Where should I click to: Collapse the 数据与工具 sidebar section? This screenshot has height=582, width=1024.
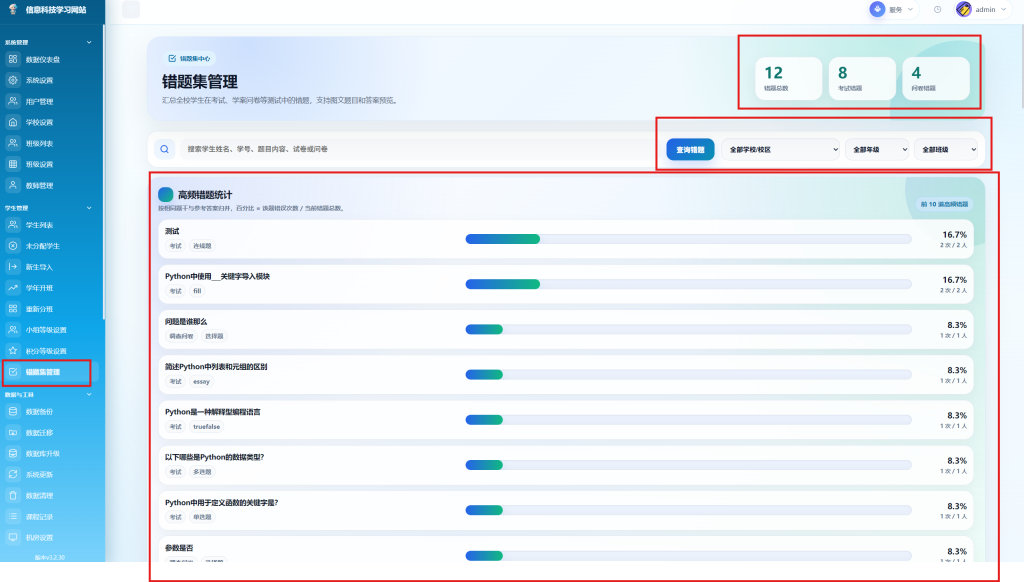coord(89,395)
